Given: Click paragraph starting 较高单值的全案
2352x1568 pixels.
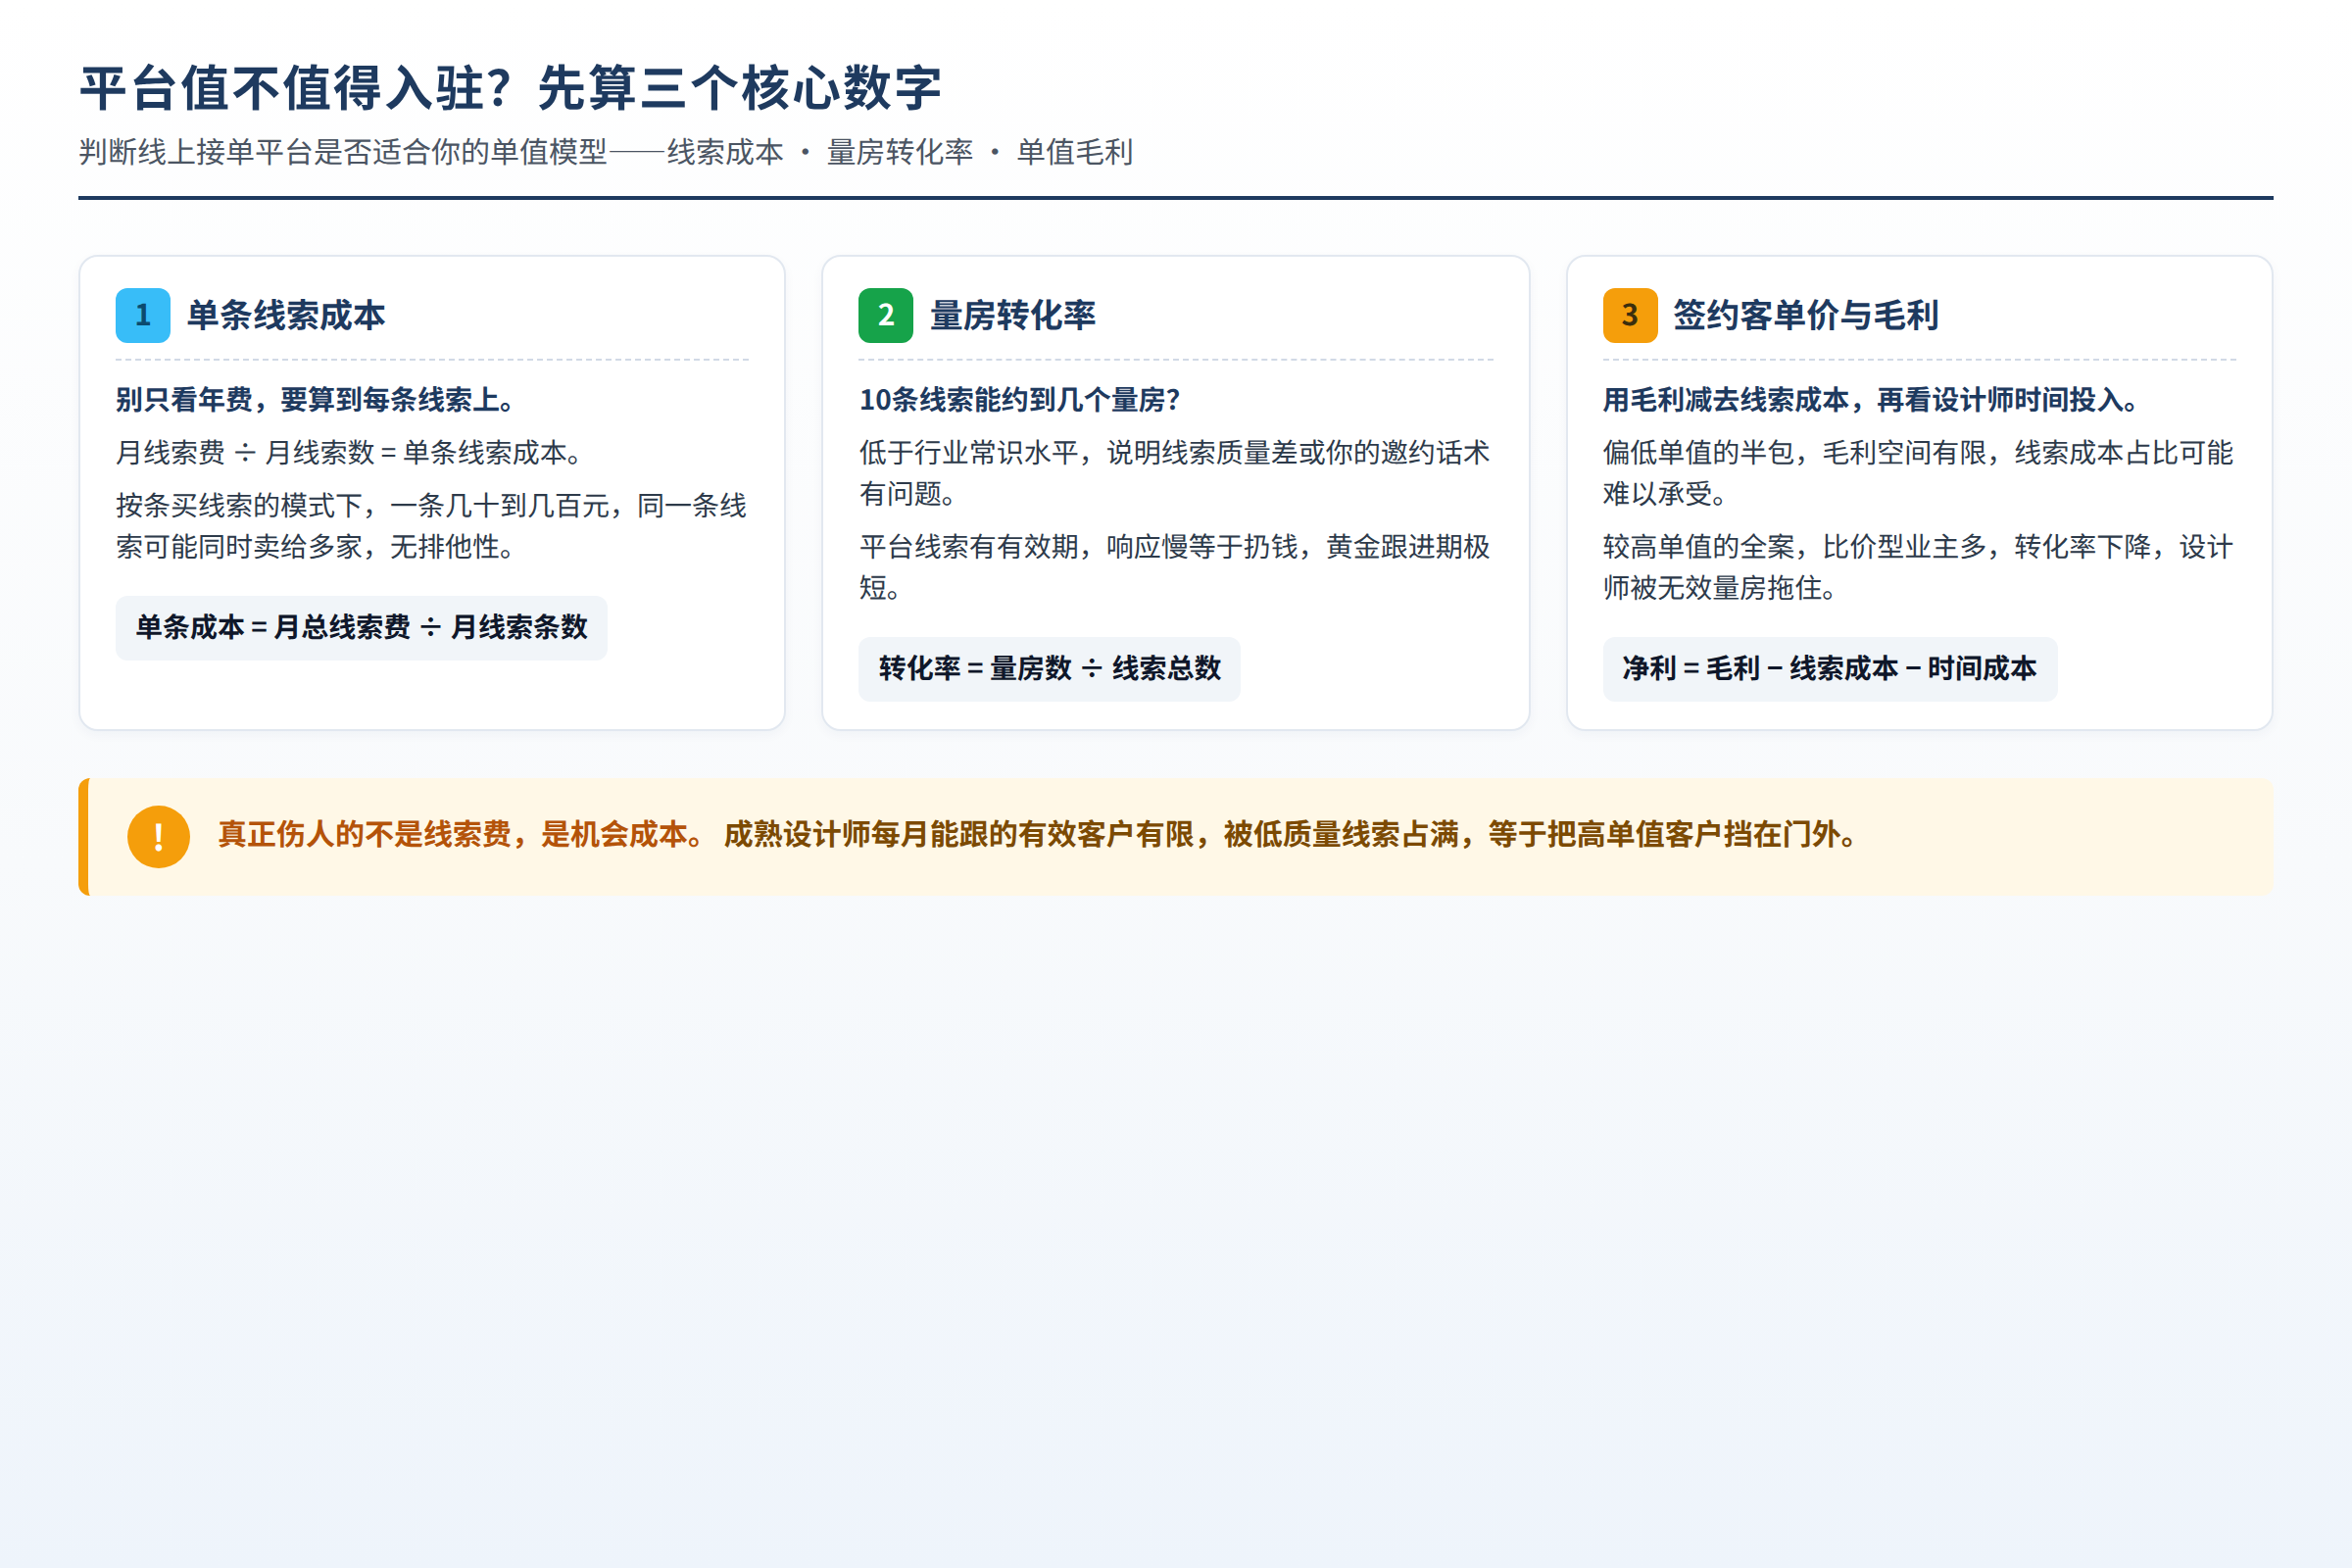Looking at the screenshot, I should (1918, 567).
